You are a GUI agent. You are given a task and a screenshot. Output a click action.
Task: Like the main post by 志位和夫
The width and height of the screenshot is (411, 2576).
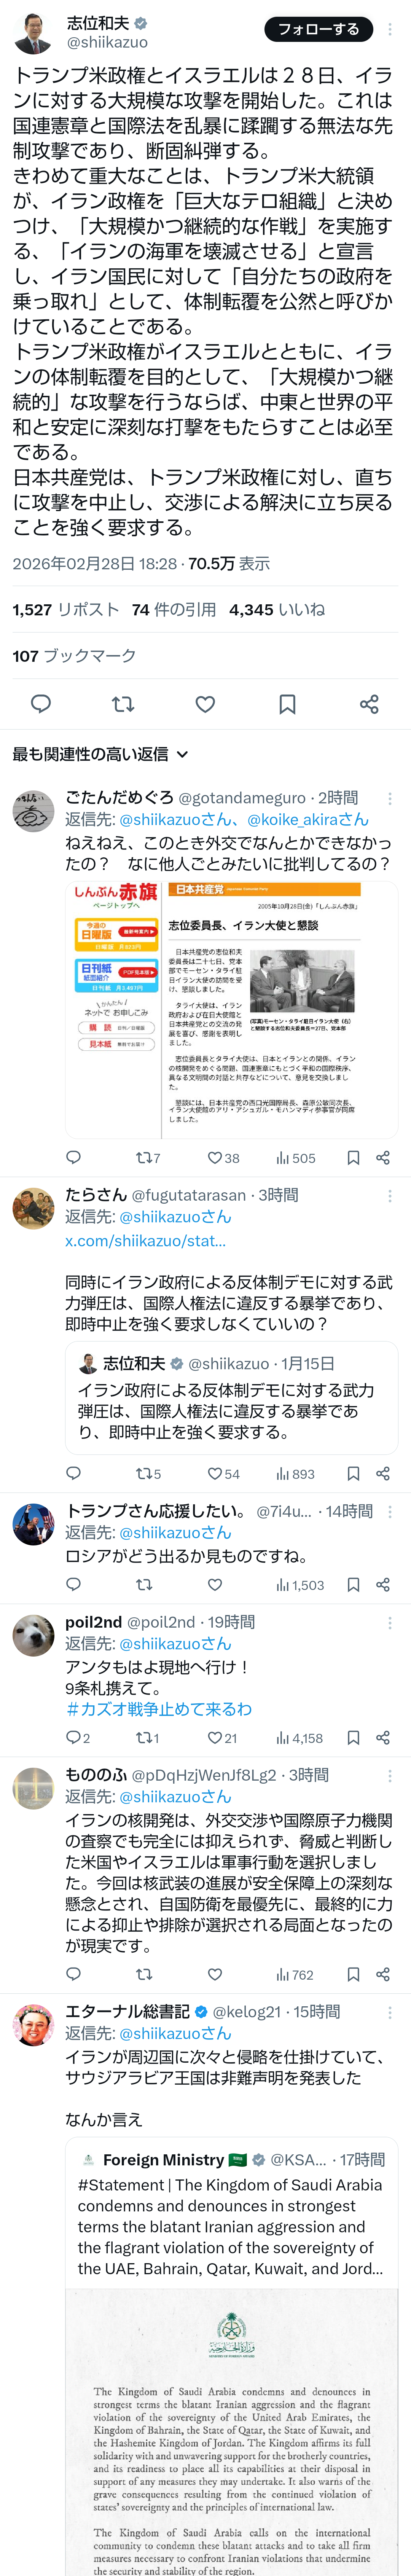pyautogui.click(x=205, y=704)
